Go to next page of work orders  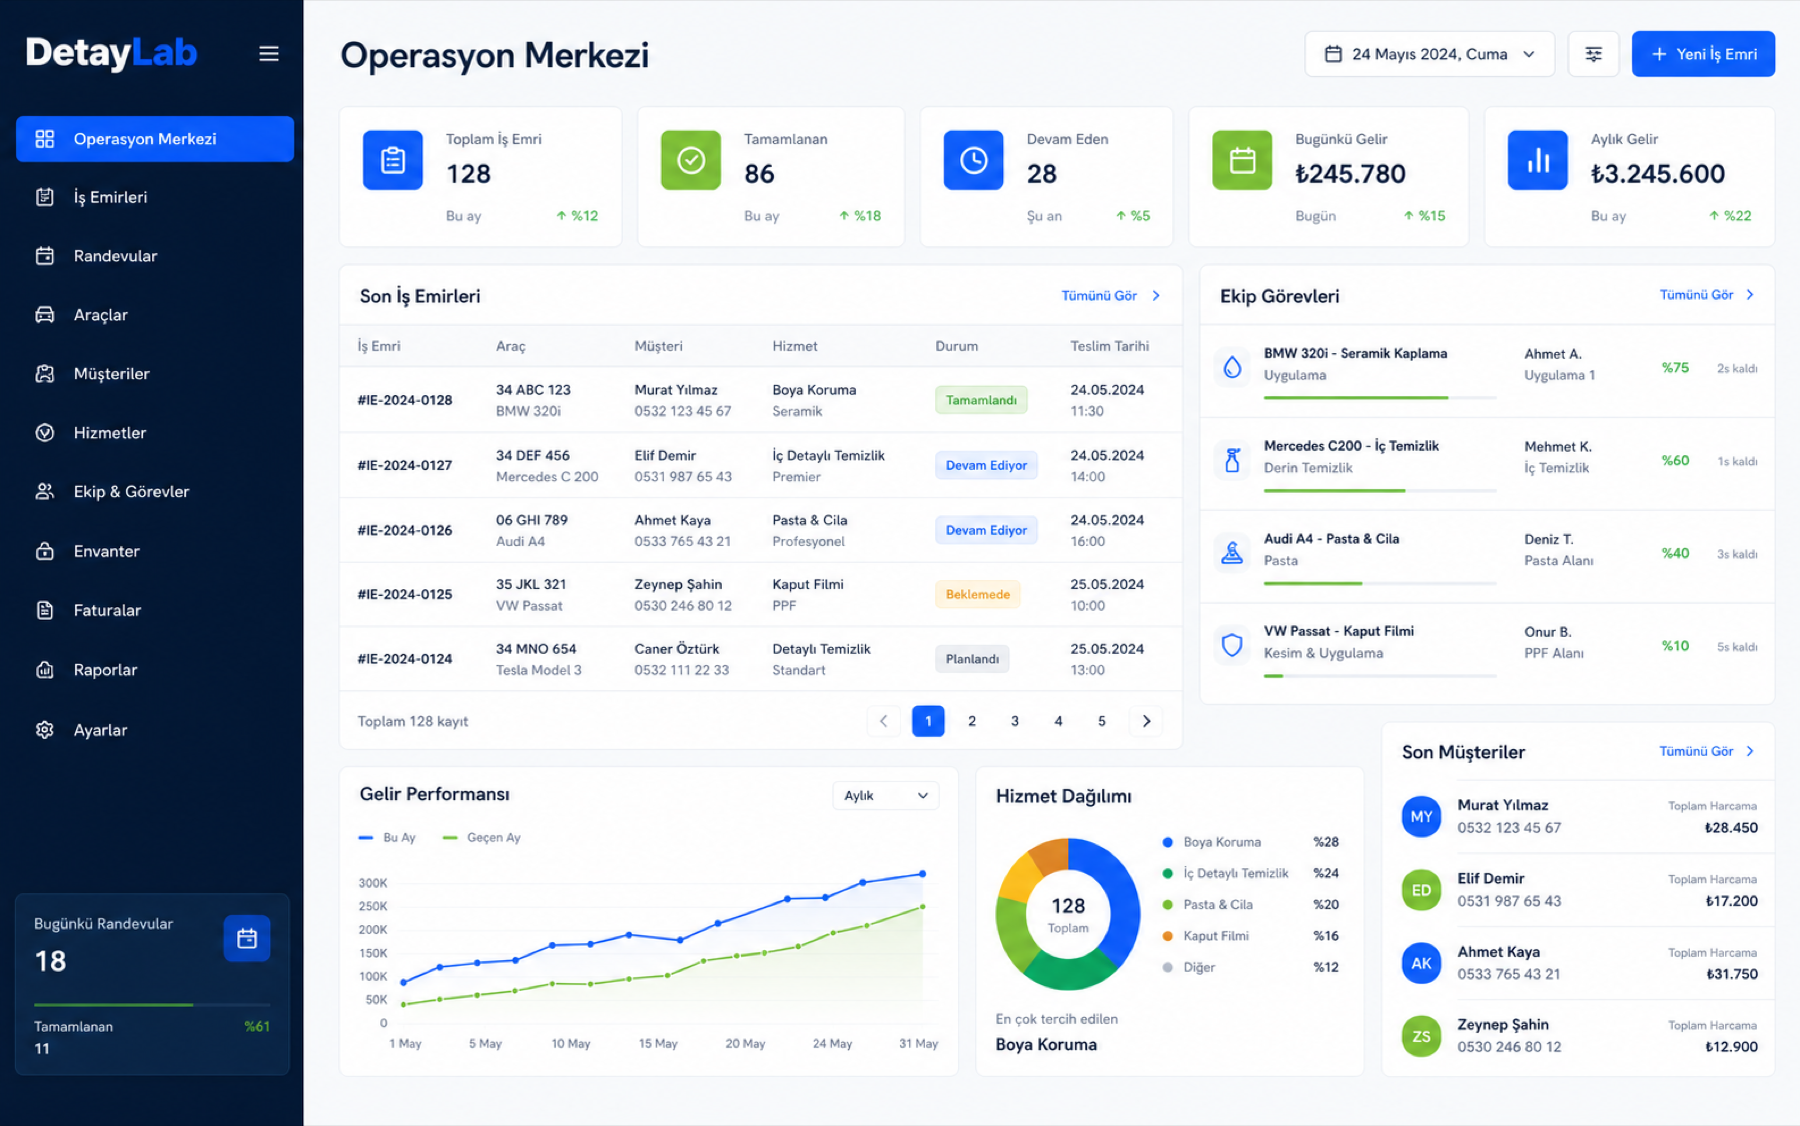coord(1146,721)
